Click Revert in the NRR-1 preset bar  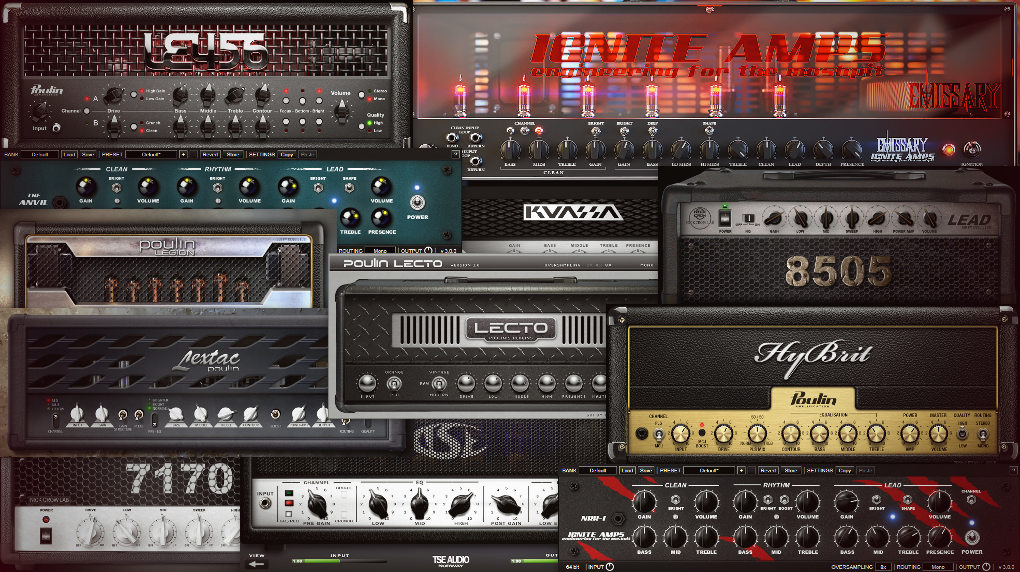[768, 470]
